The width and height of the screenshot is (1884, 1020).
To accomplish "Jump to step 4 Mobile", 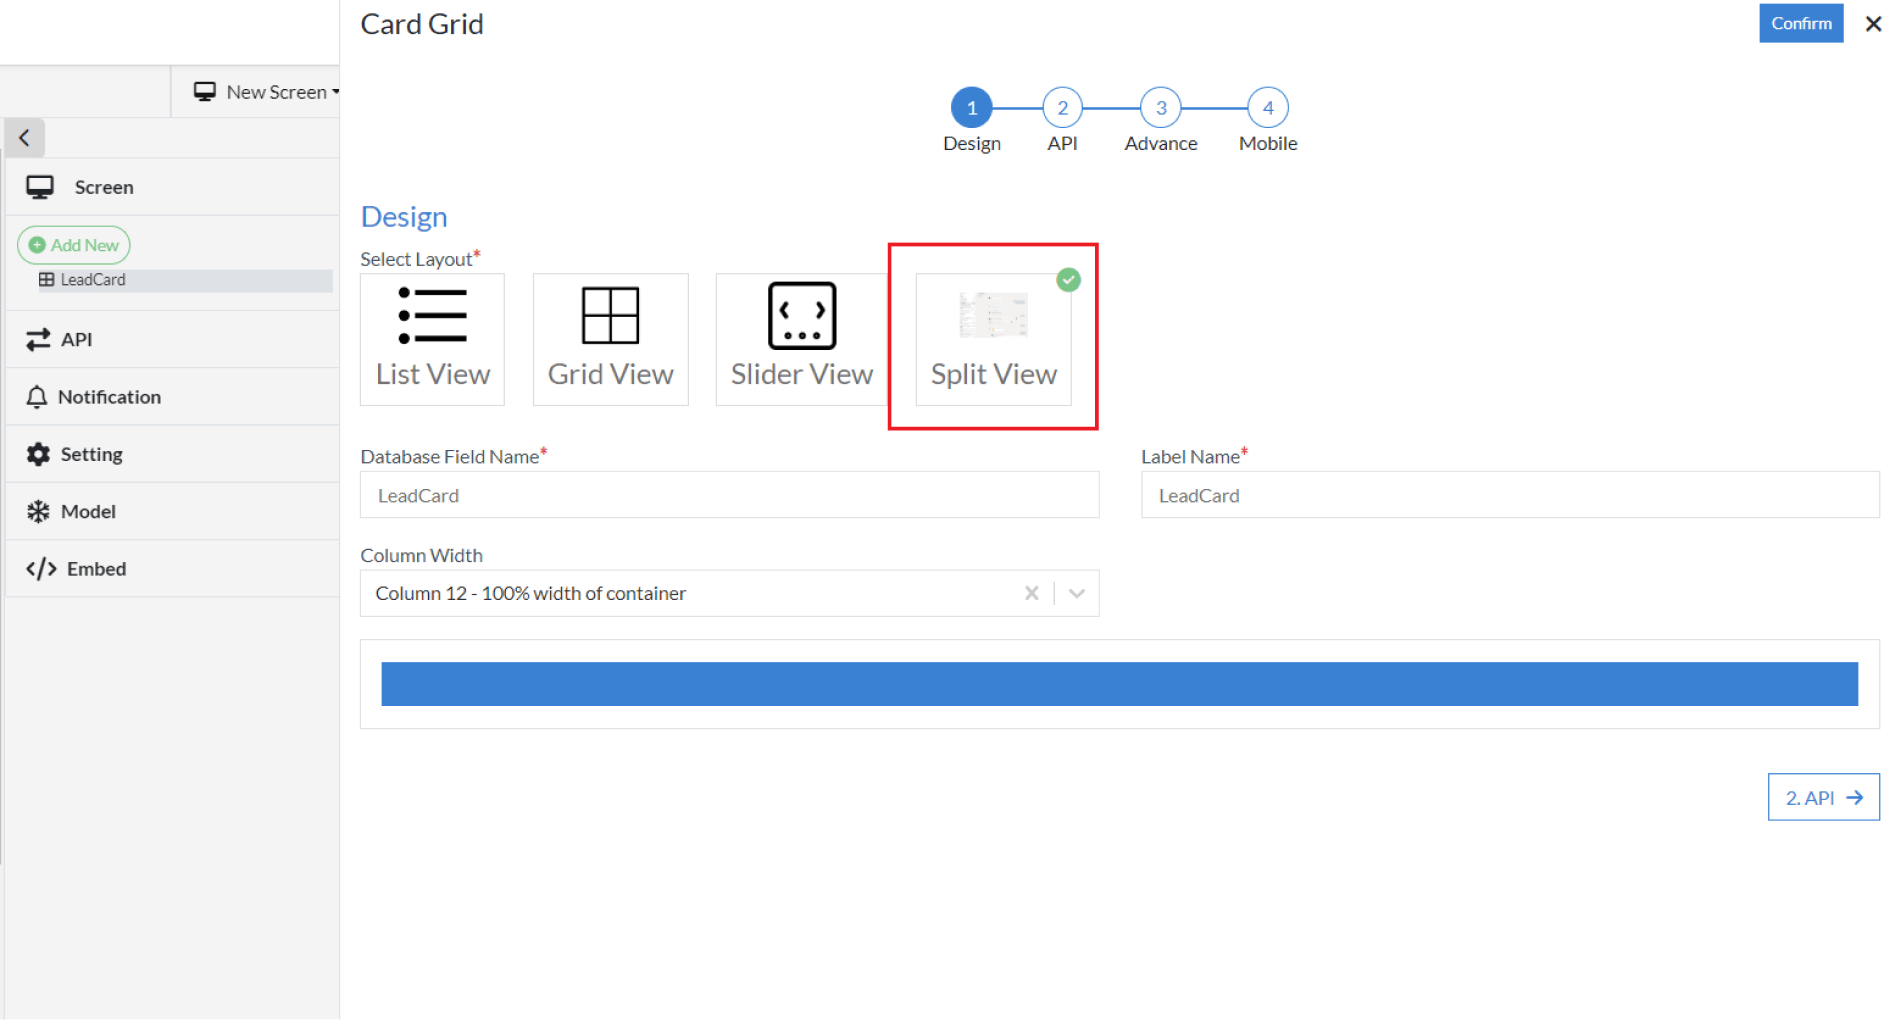I will [x=1267, y=108].
